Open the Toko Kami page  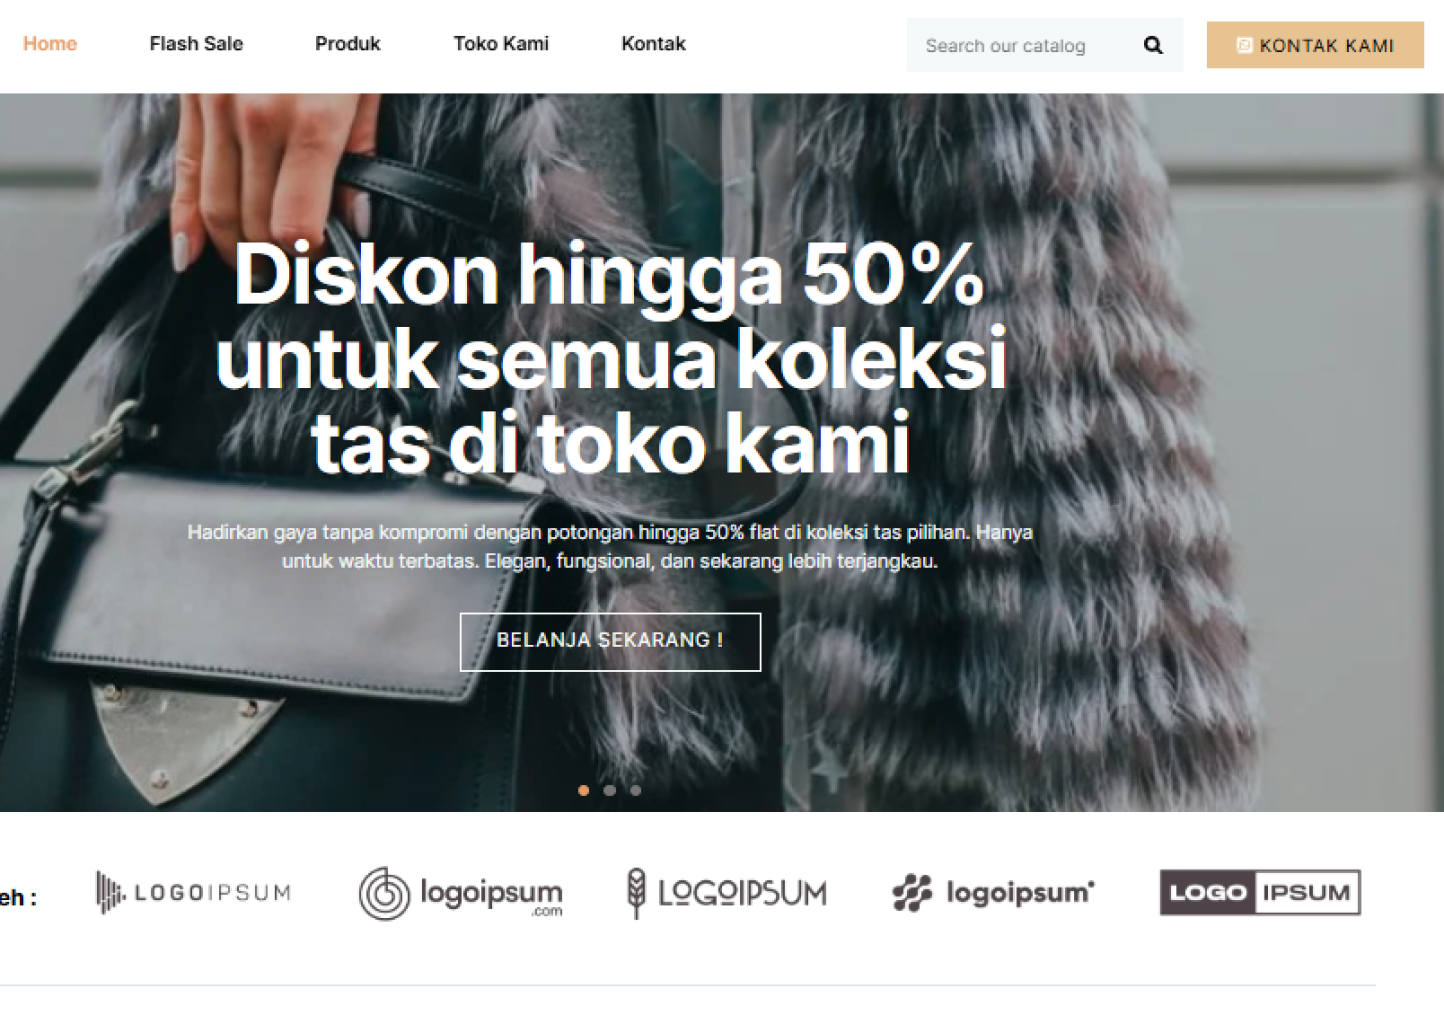point(501,44)
